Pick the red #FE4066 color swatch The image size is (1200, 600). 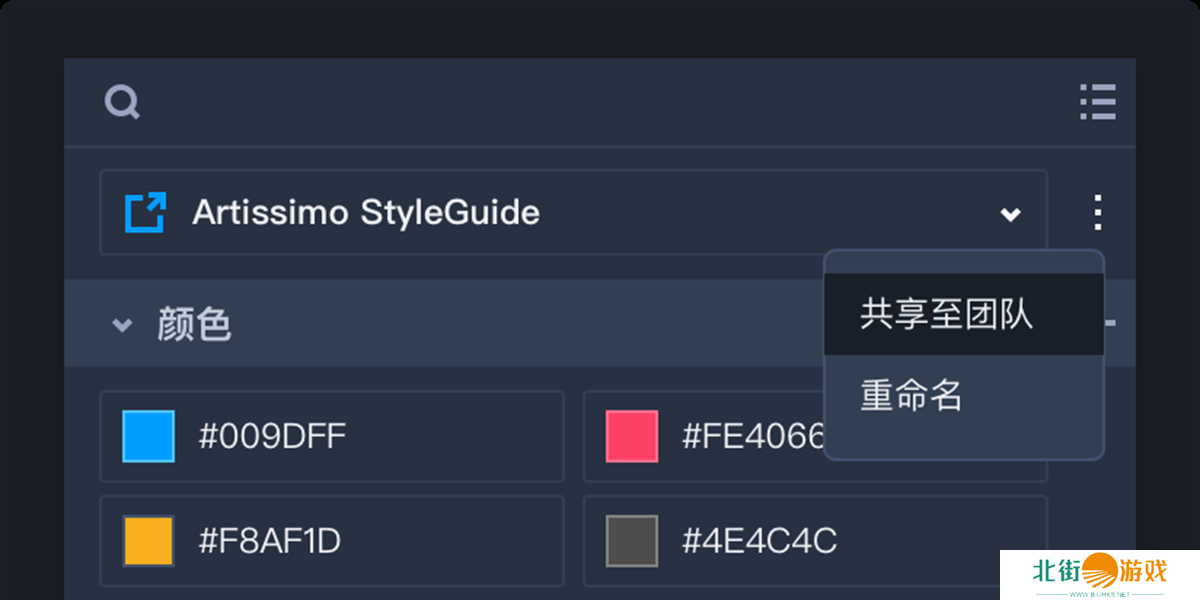632,436
